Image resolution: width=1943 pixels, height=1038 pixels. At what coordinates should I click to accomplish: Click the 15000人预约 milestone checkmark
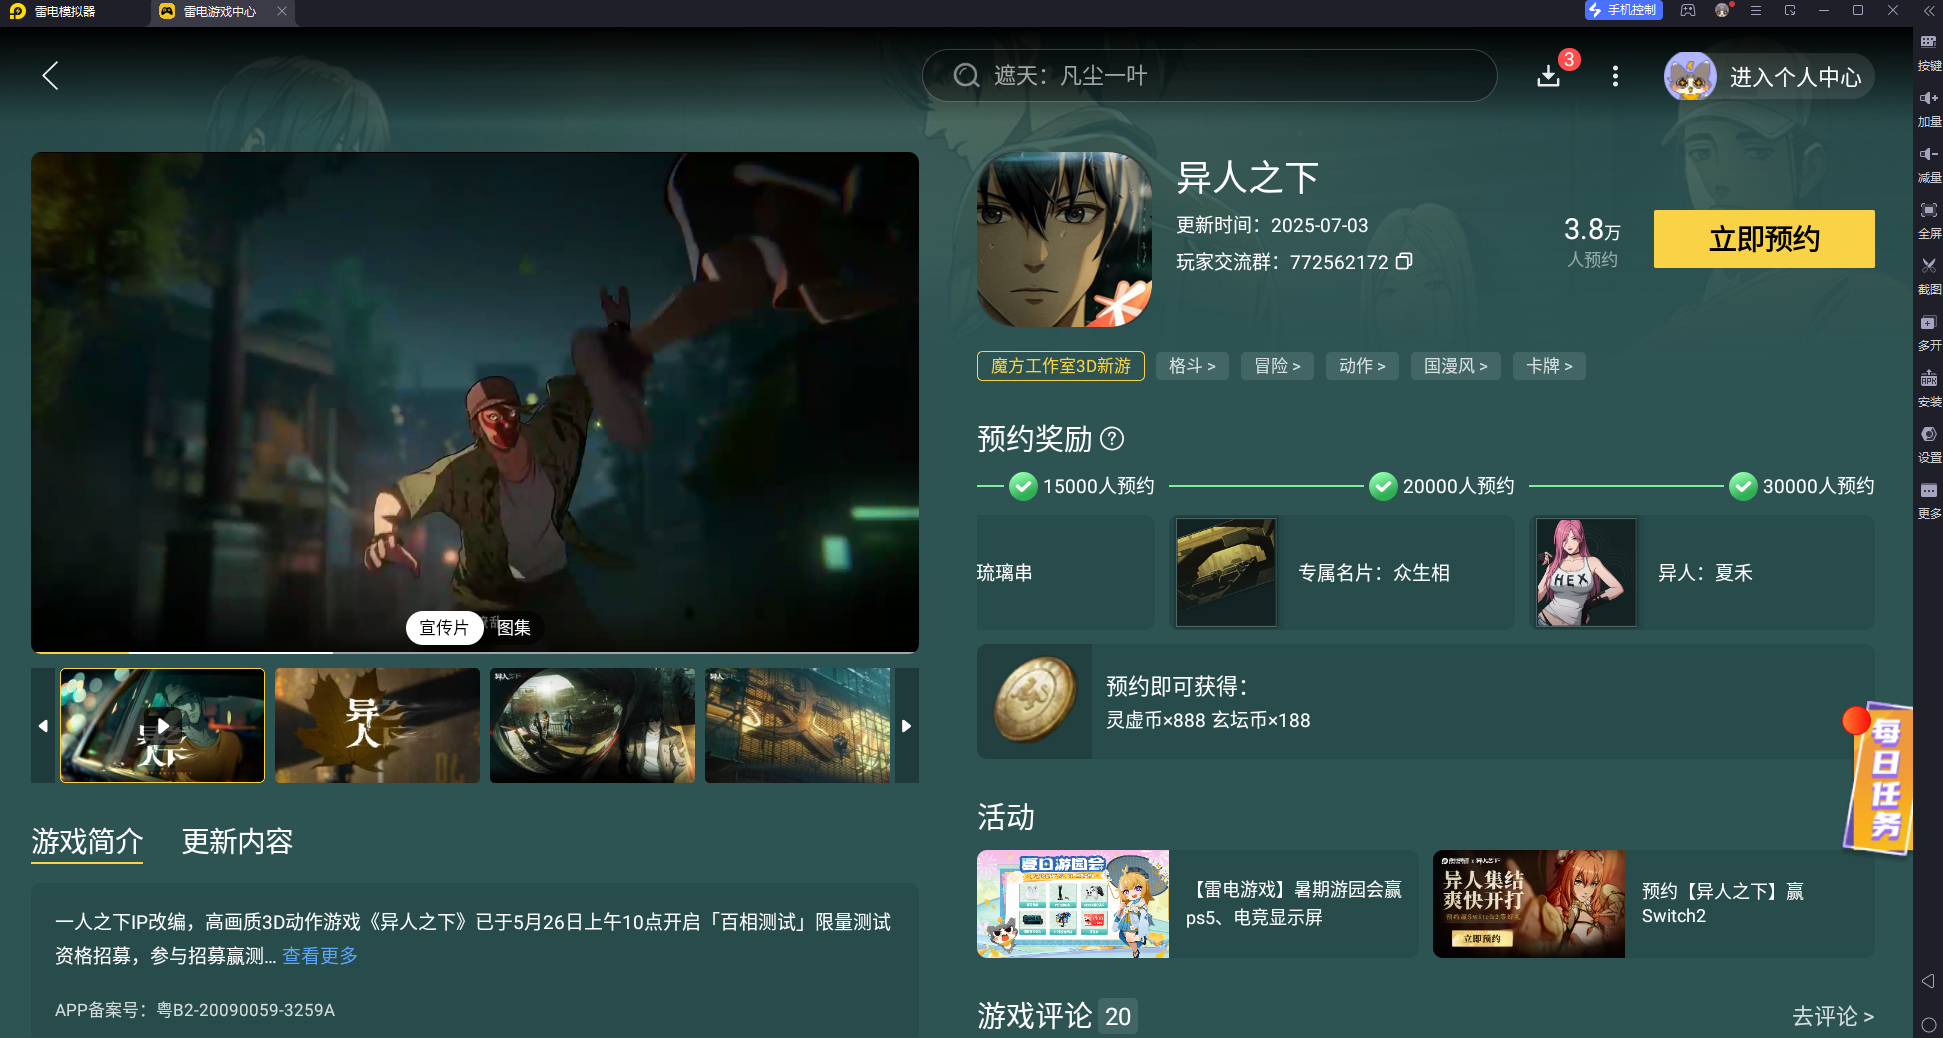1023,486
